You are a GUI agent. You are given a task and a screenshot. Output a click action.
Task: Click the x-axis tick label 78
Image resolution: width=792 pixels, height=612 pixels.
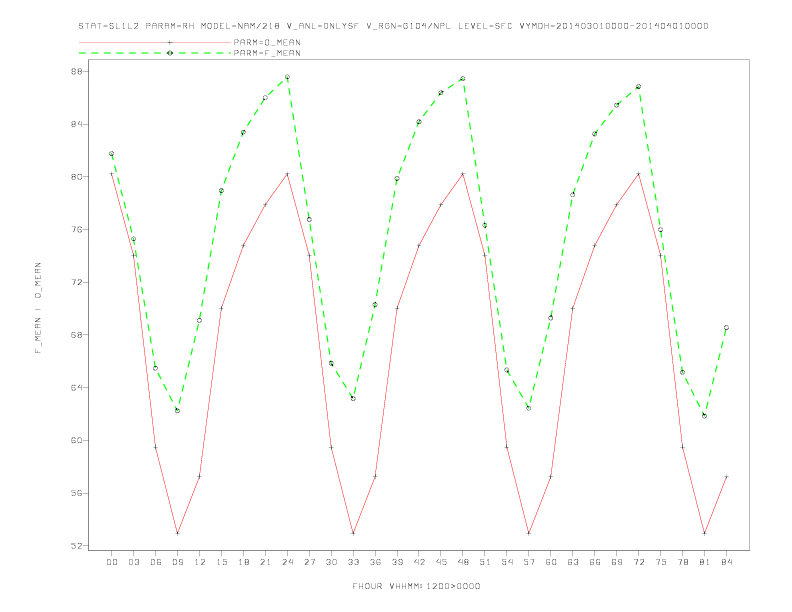point(682,562)
